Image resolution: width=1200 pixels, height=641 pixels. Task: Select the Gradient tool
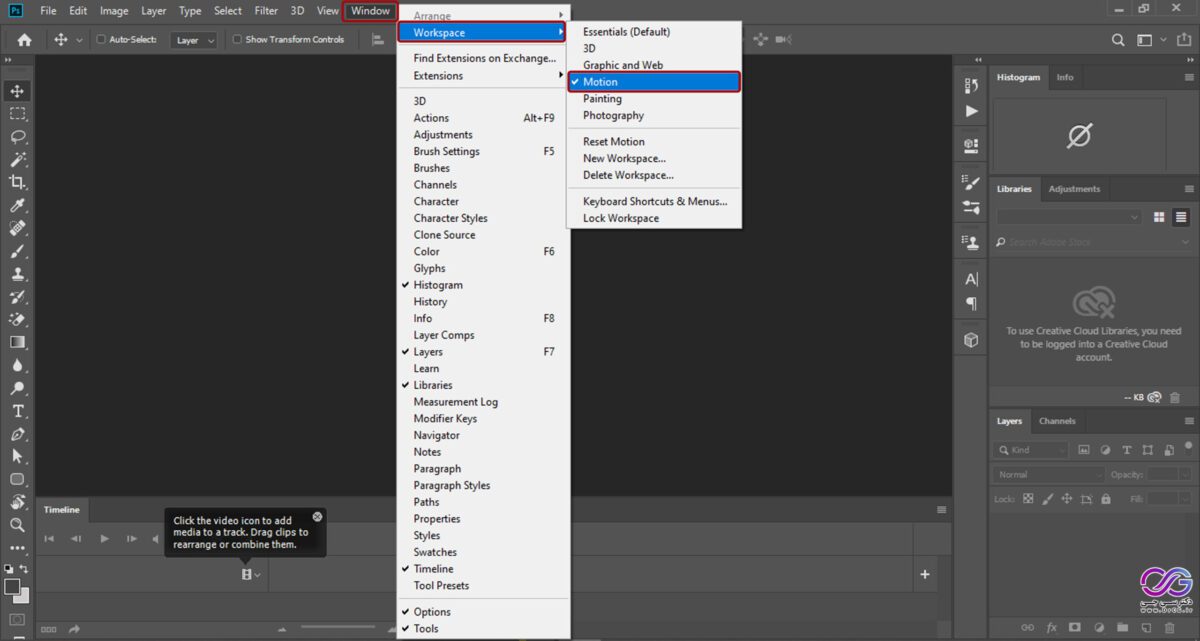click(17, 342)
